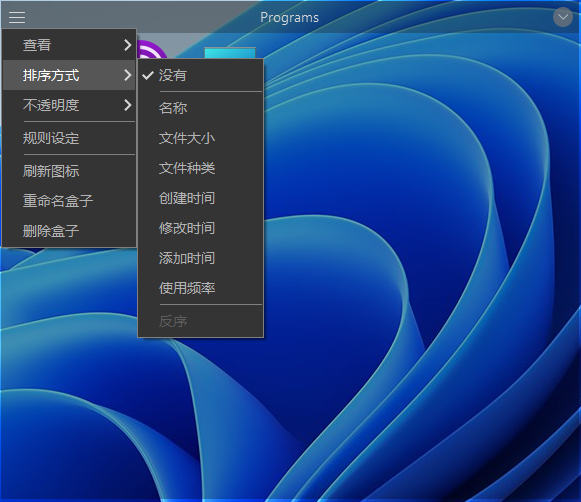This screenshot has height=502, width=581.
Task: Choose 规则设定 from the menu
Action: 69,138
